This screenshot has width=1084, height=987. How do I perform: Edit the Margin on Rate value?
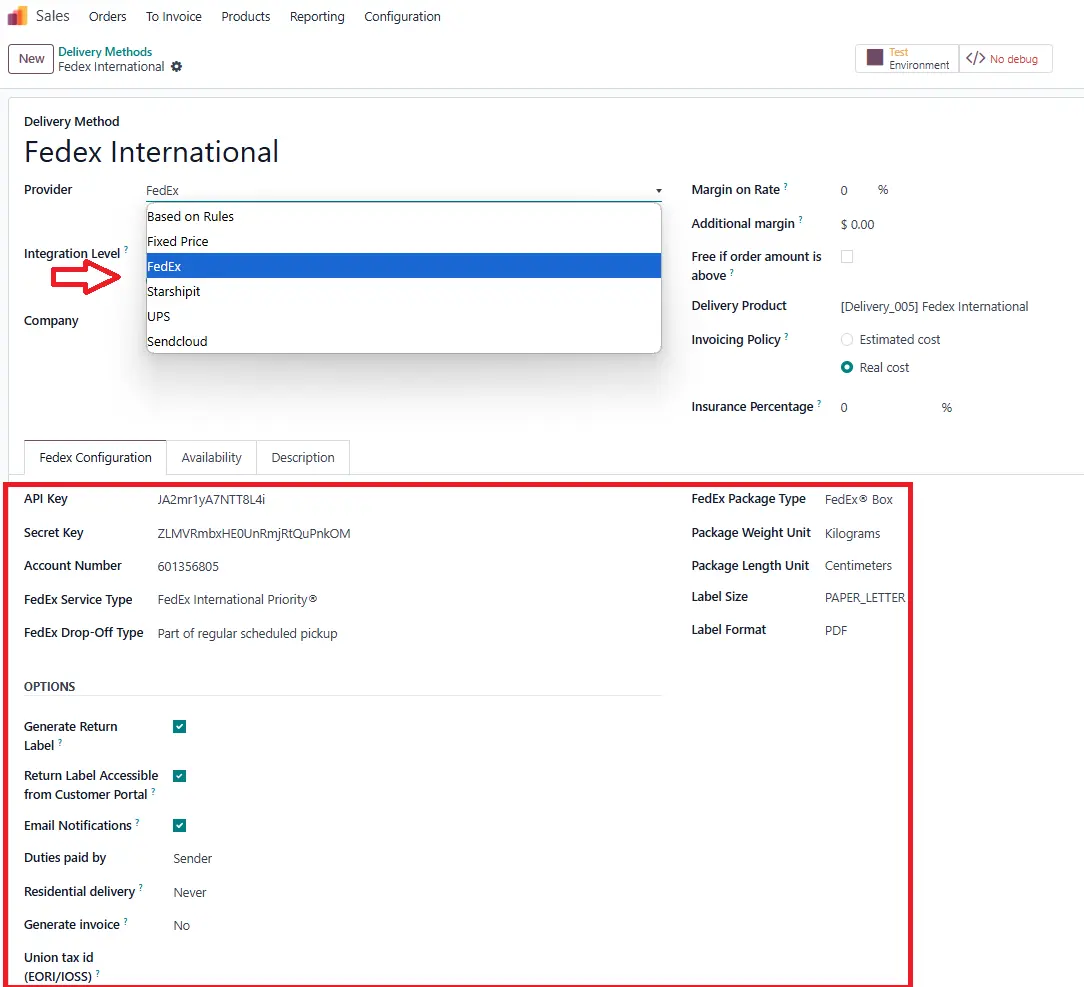point(844,190)
